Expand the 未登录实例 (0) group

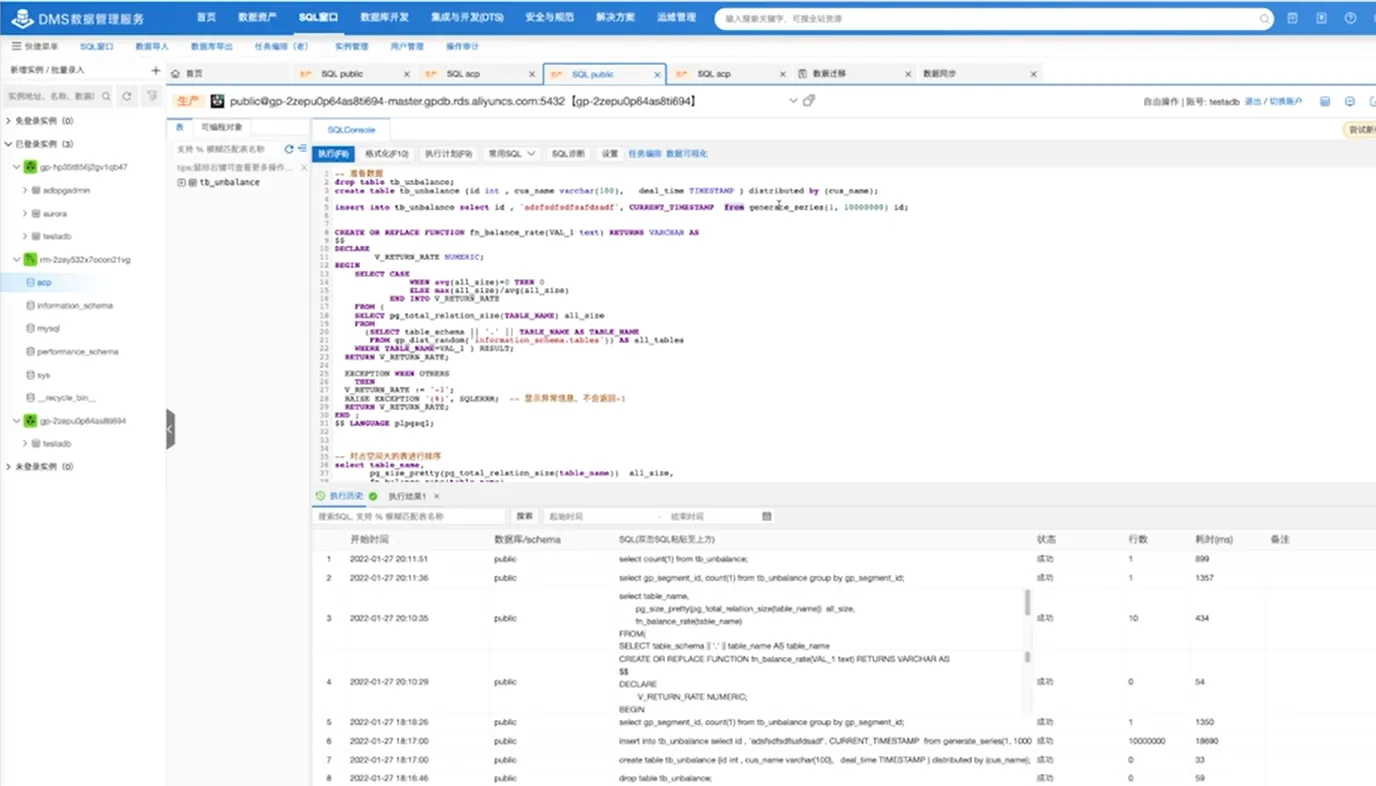(9, 467)
